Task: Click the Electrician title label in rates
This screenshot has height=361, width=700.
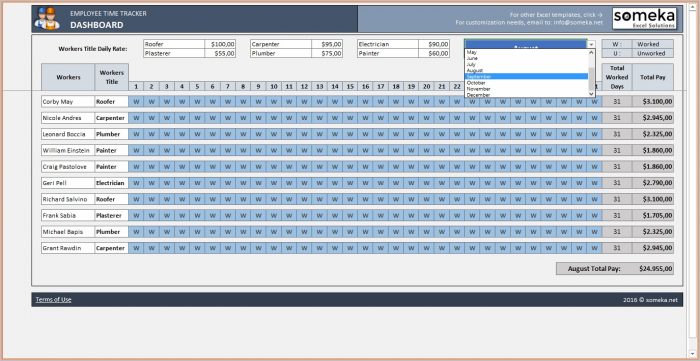Action: pyautogui.click(x=388, y=44)
